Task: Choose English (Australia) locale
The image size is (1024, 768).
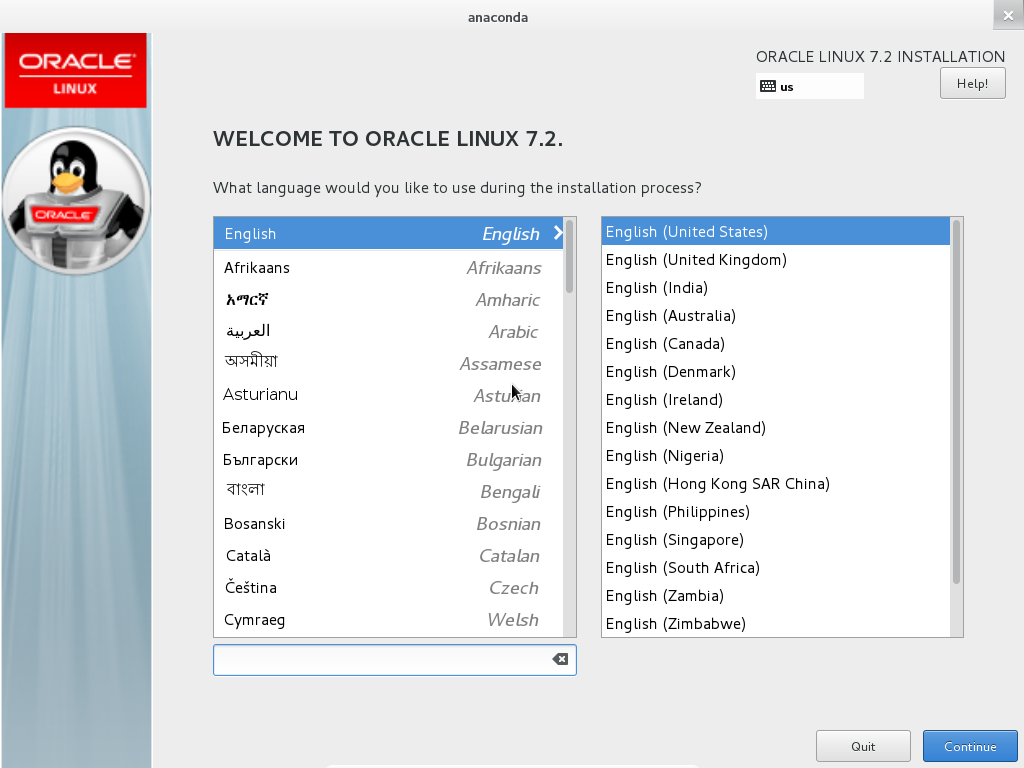Action: [776, 316]
